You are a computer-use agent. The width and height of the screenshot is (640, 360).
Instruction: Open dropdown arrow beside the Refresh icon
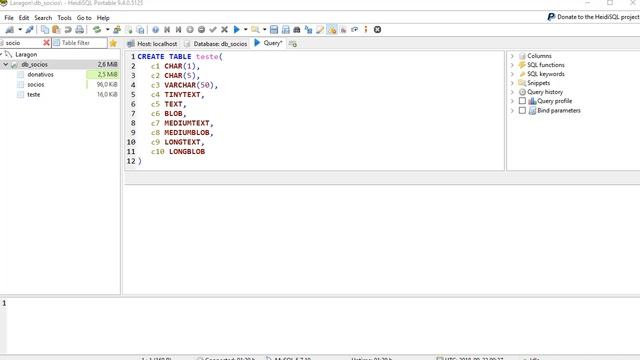click(107, 30)
